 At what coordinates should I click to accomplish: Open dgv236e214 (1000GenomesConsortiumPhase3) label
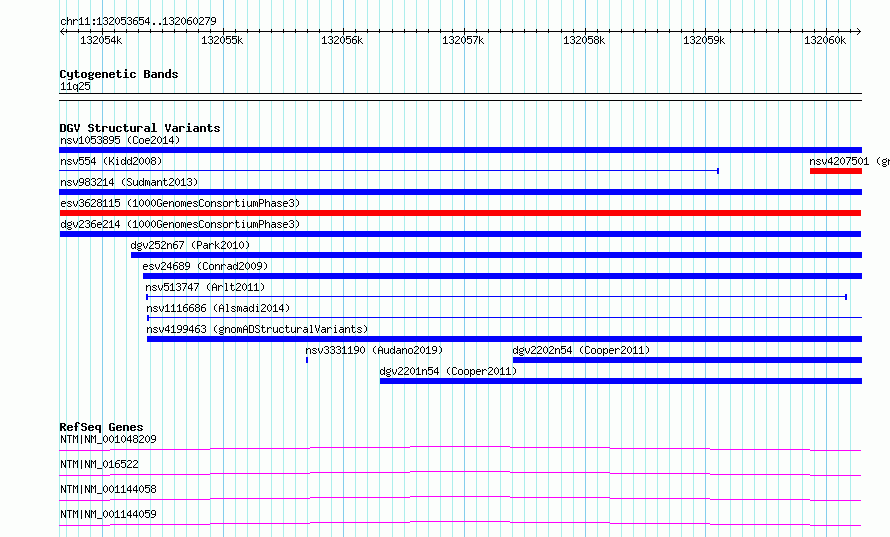(180, 224)
